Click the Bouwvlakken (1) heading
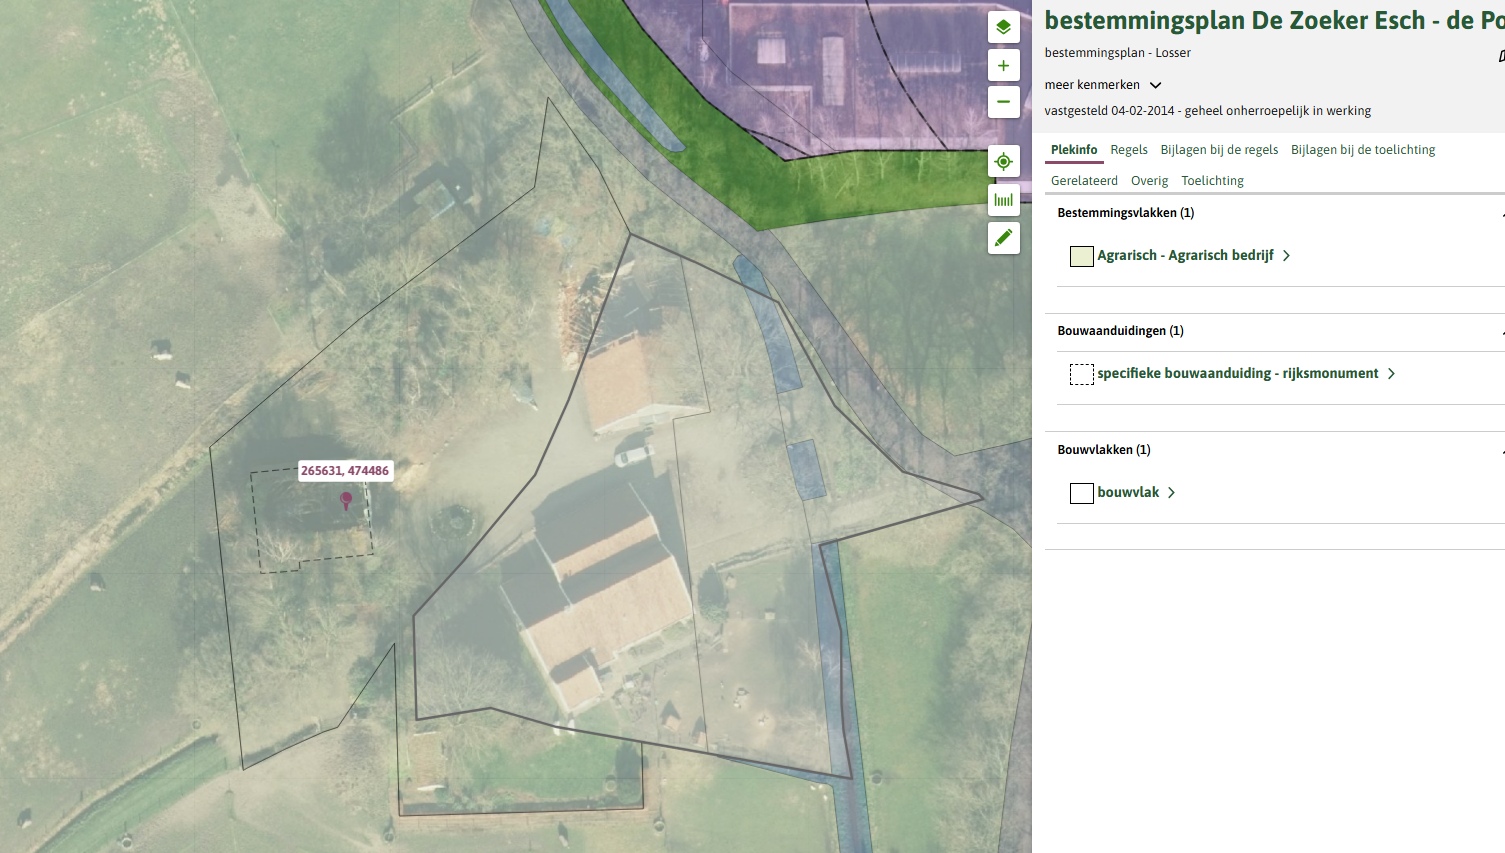The width and height of the screenshot is (1505, 853). point(1104,450)
